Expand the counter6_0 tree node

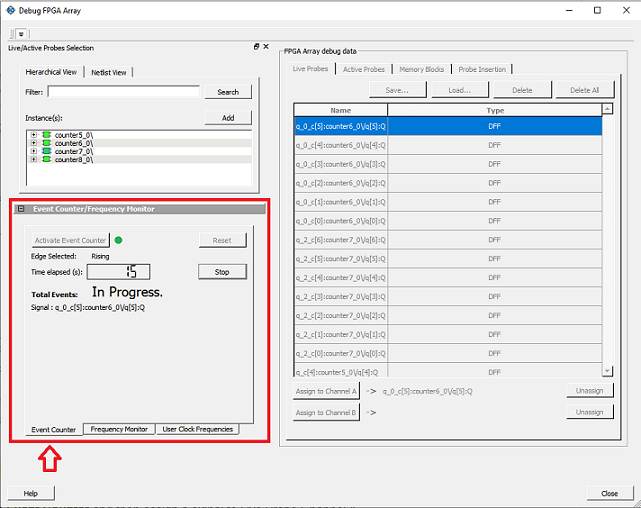pos(34,143)
